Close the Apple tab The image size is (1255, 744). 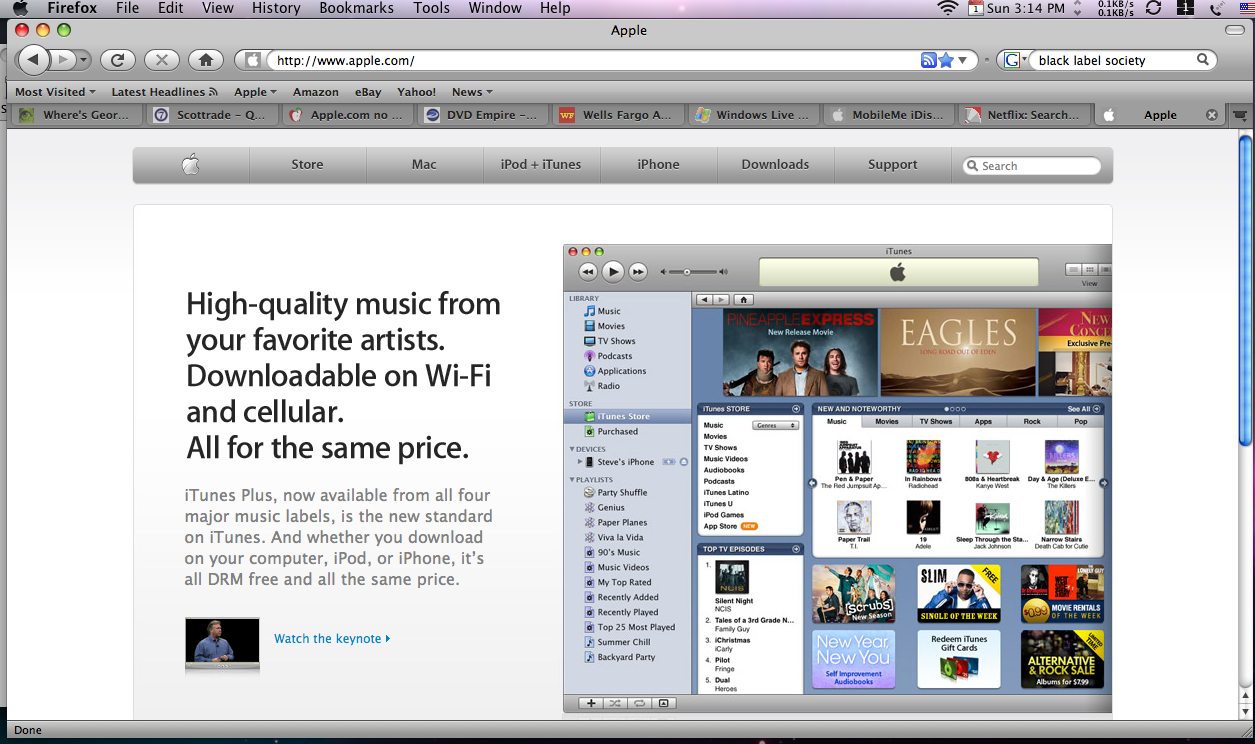1212,115
